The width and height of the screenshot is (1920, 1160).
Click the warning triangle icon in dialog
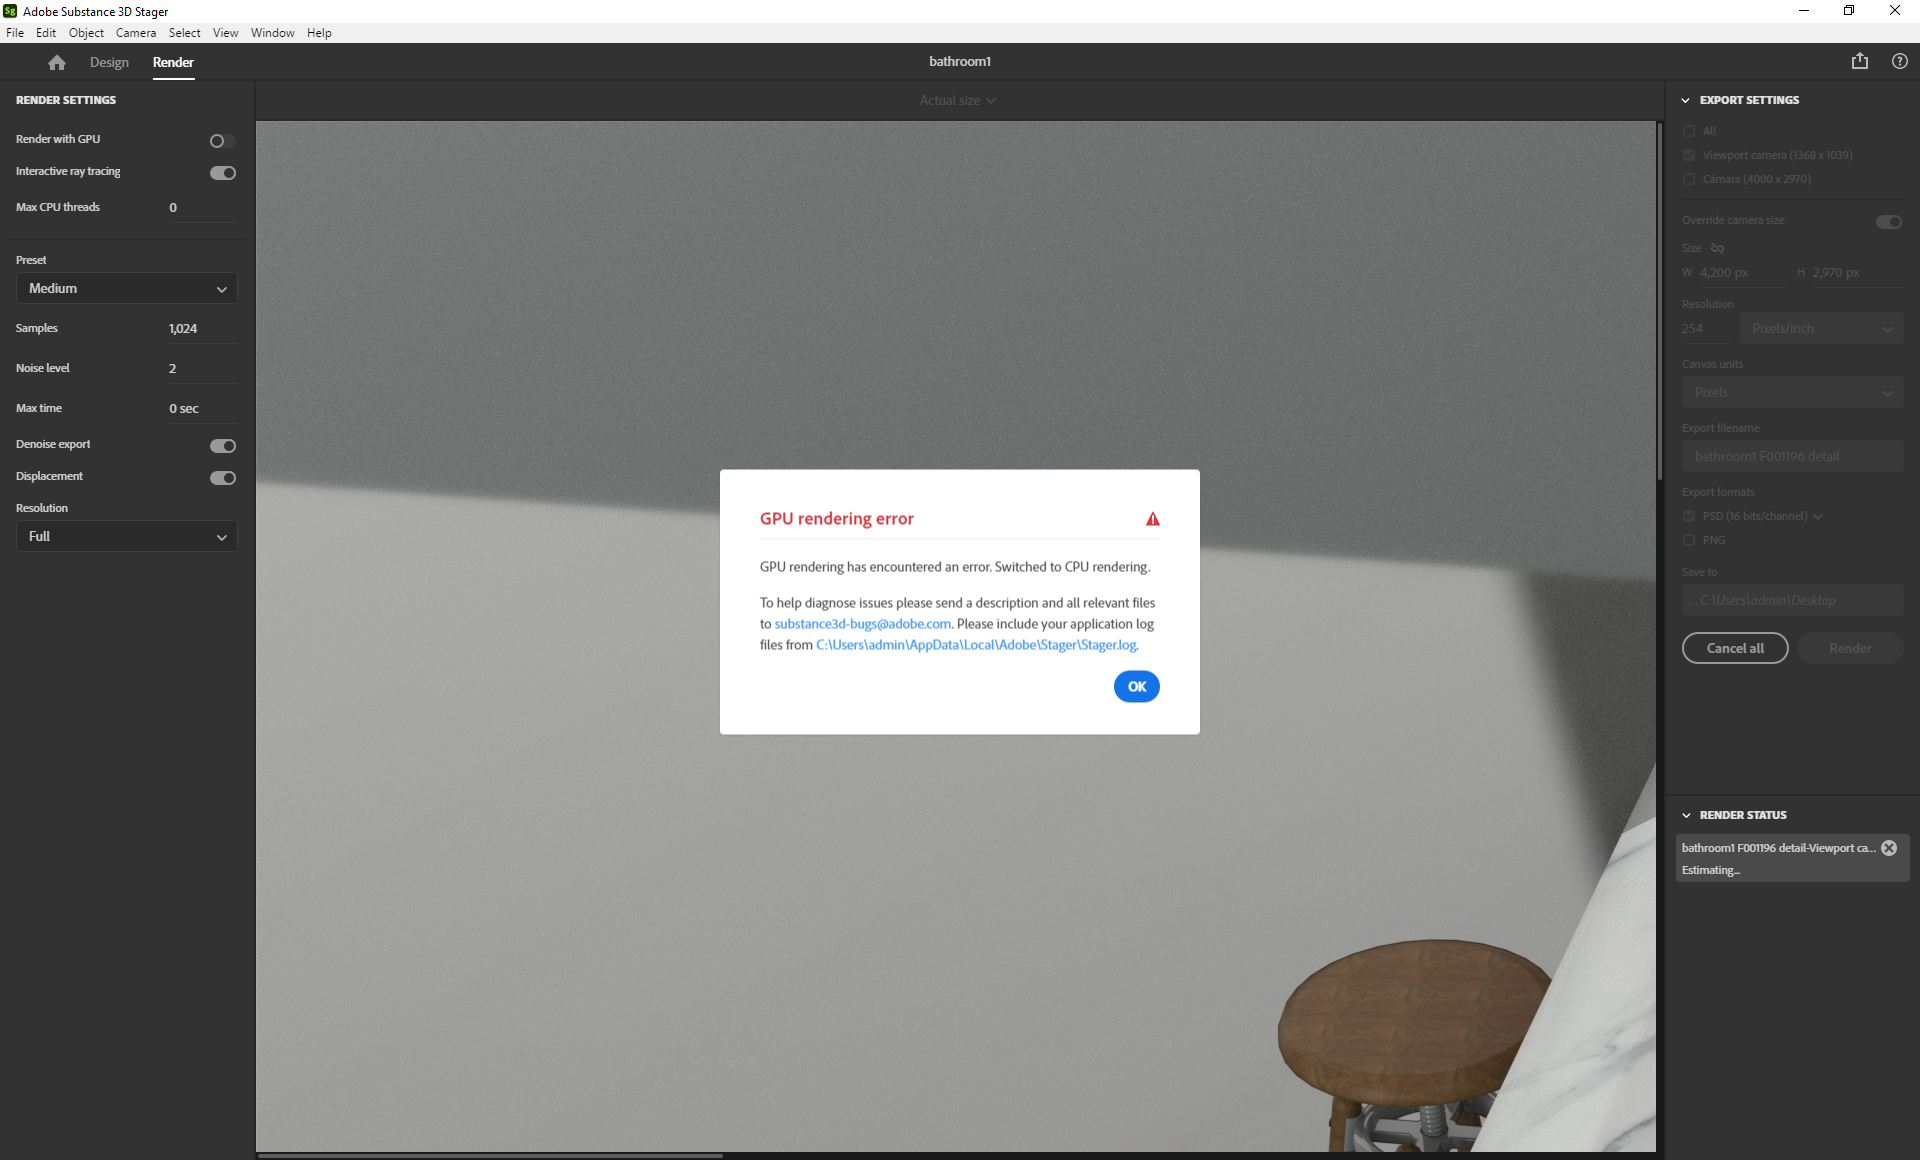tap(1153, 517)
